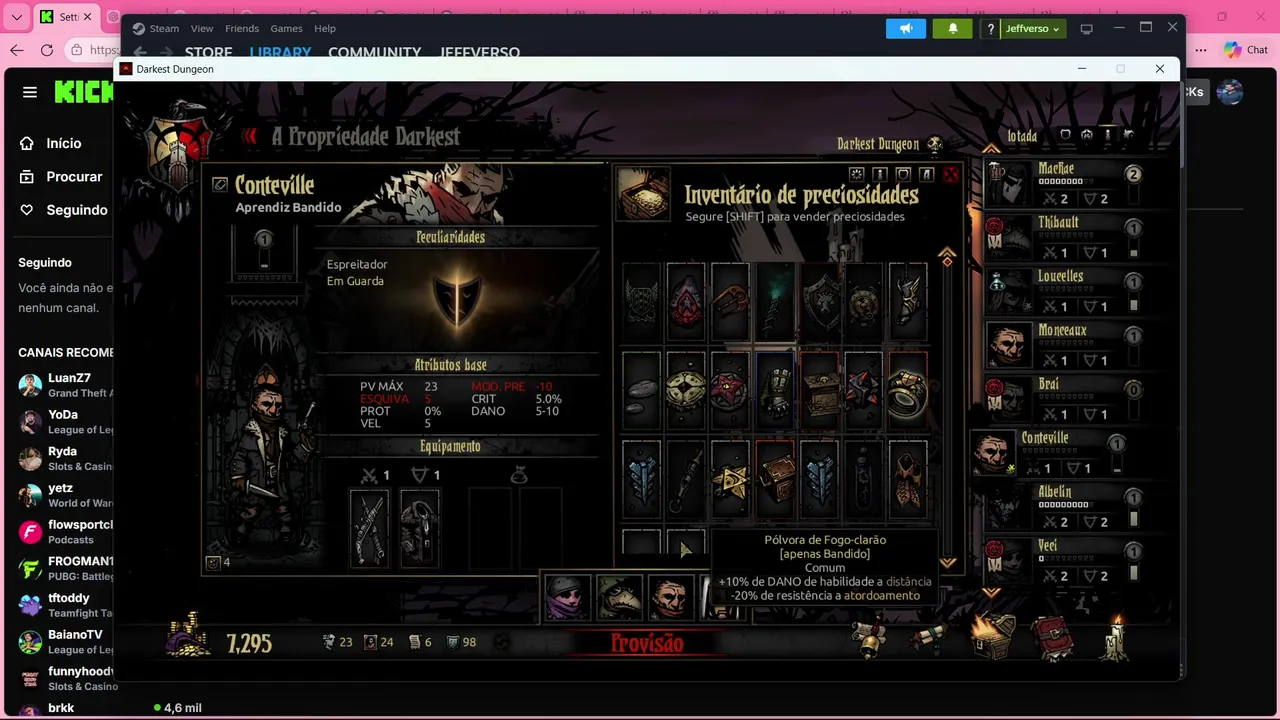Click the inventory scrollbar track
The width and height of the screenshot is (1280, 720).
coord(947,410)
